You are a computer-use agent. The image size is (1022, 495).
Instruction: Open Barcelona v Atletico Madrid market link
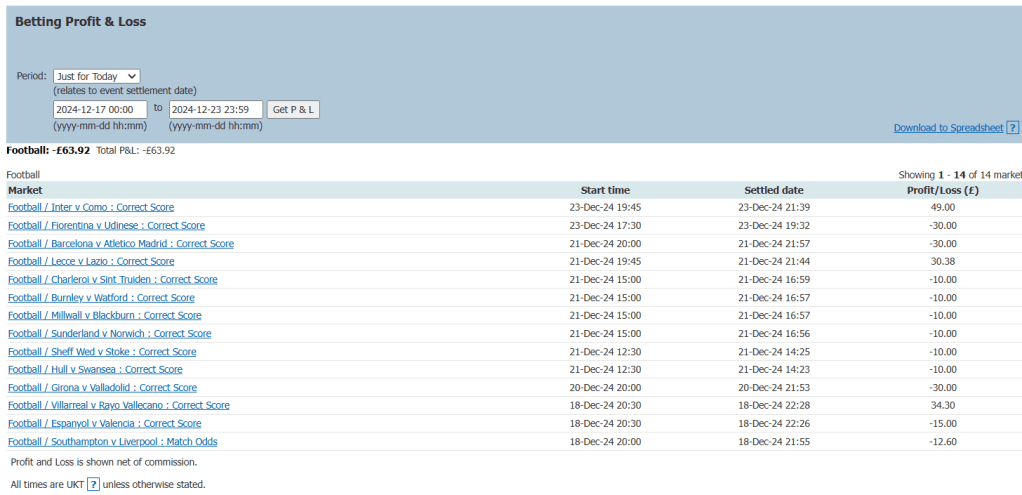click(121, 244)
